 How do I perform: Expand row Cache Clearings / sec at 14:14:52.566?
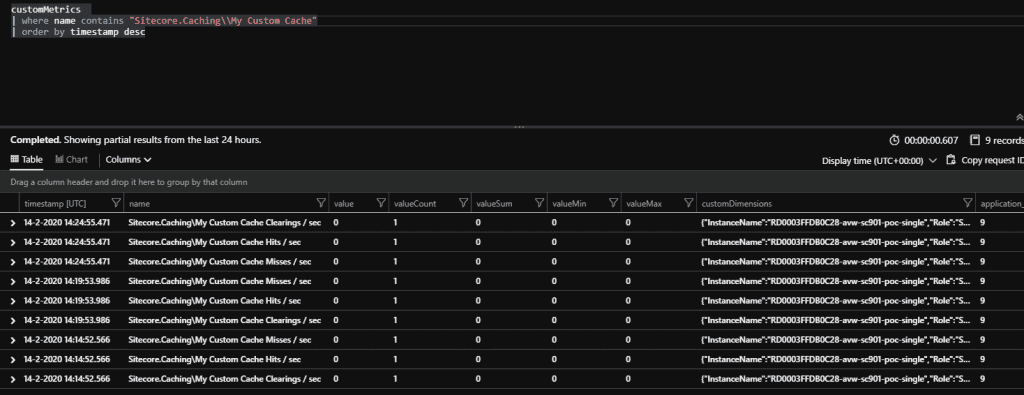coord(12,379)
